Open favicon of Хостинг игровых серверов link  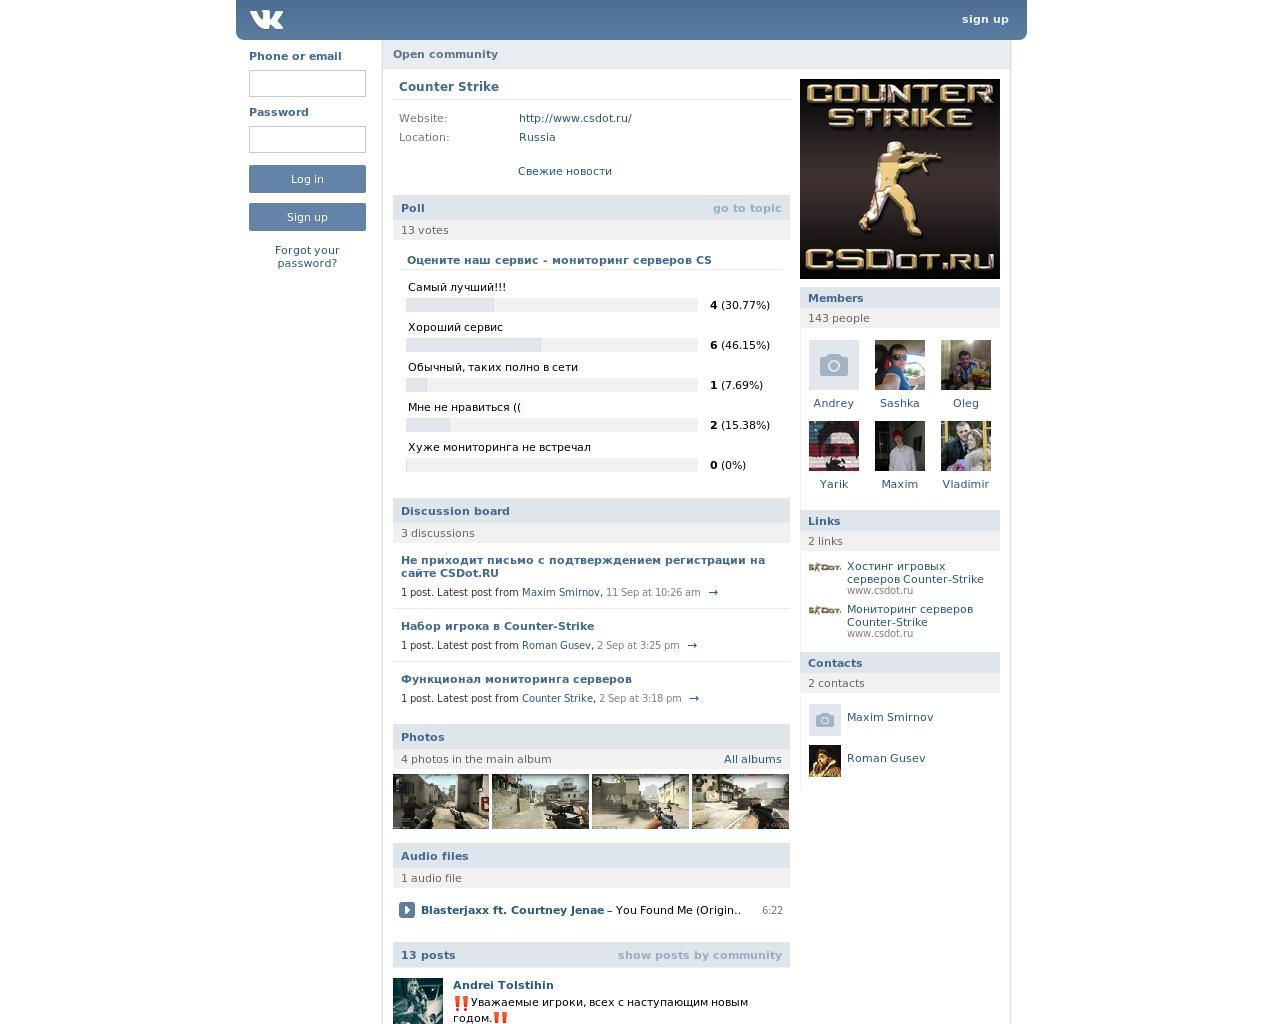pyautogui.click(x=825, y=567)
